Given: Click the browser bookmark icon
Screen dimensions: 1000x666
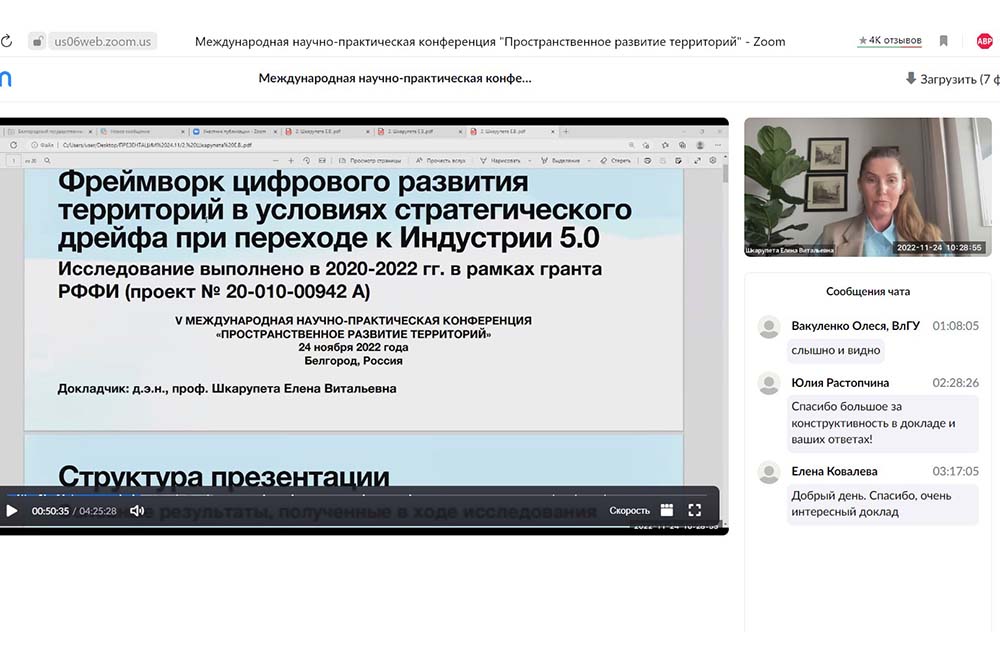Looking at the screenshot, I should point(943,41).
